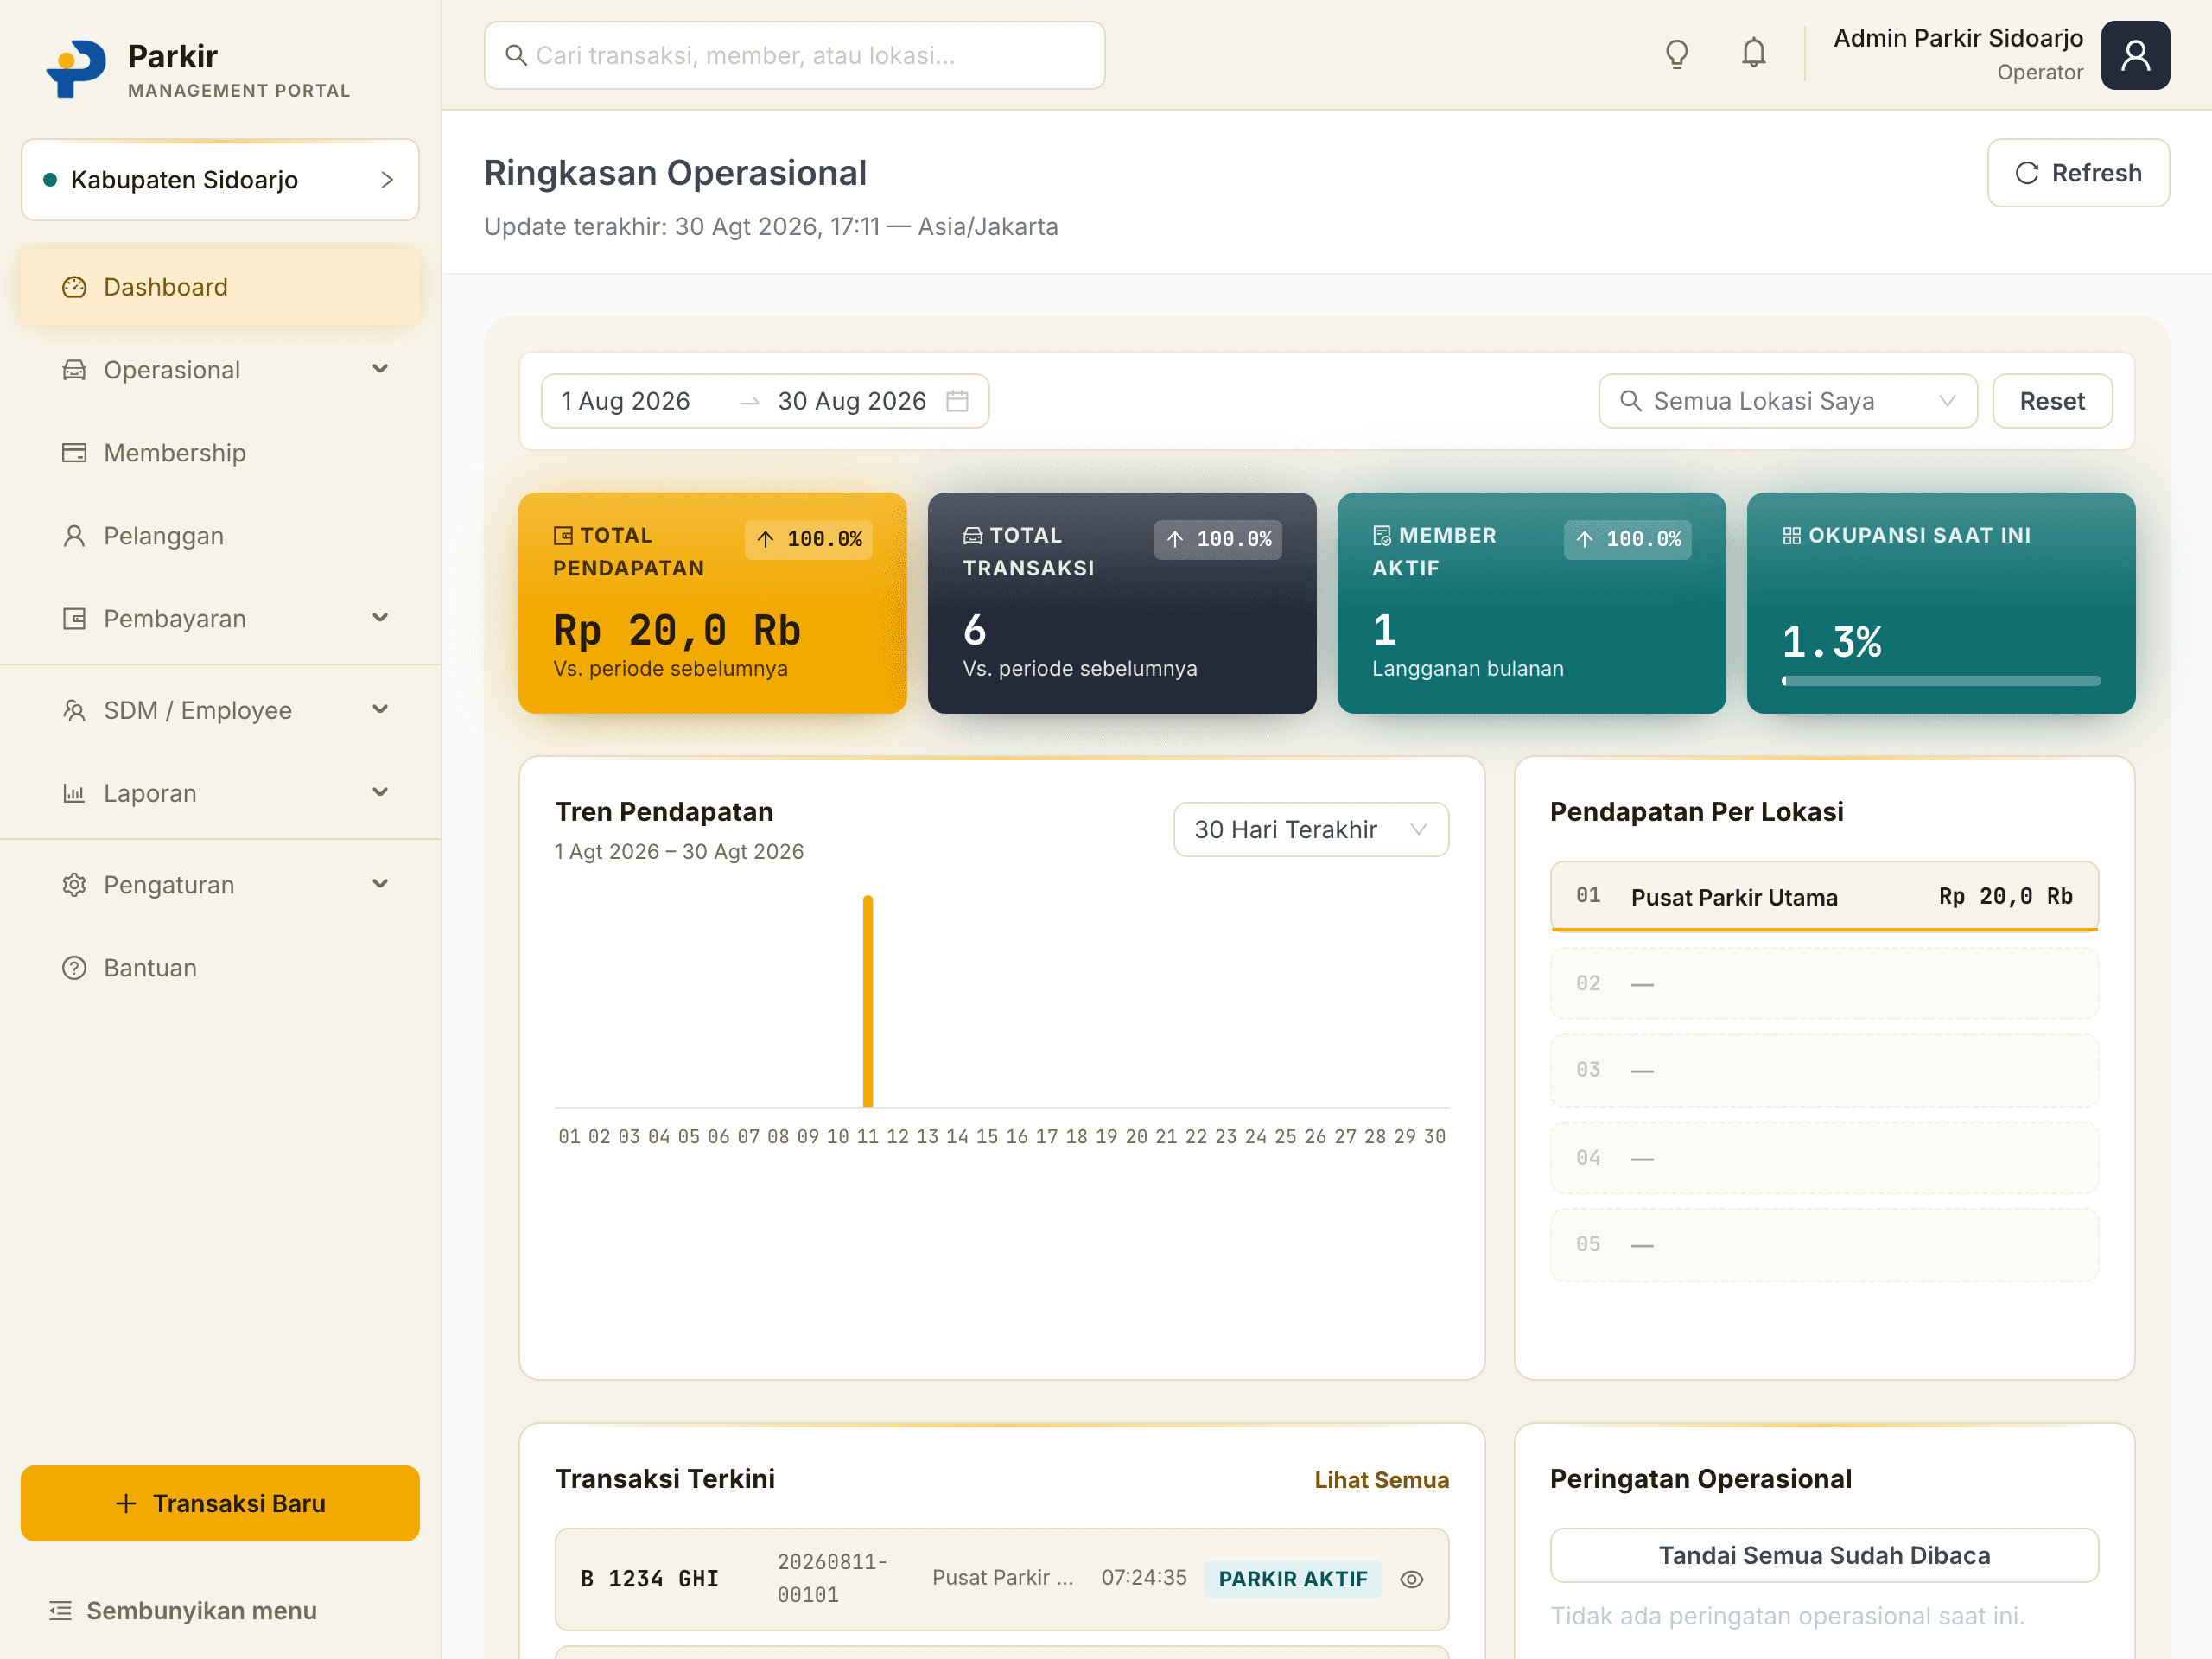Click the Membership card icon
Viewport: 2212px width, 1659px height.
pyautogui.click(x=74, y=453)
